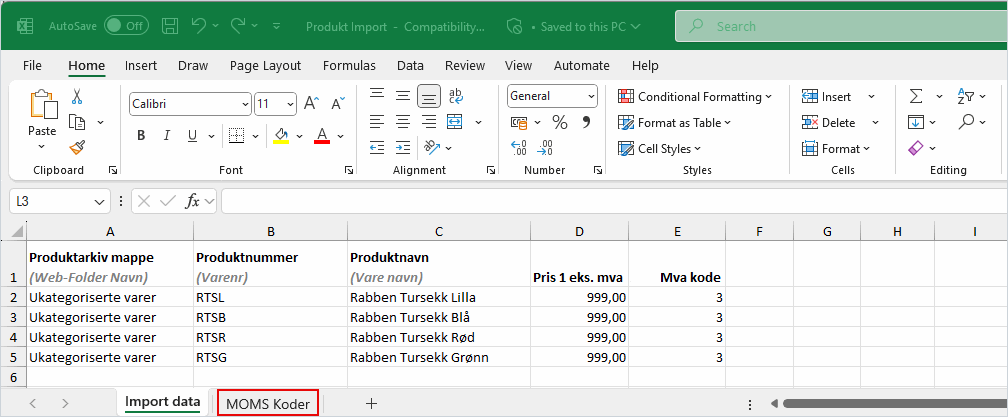
Task: Open the Calibri font name dropdown
Action: [x=245, y=104]
